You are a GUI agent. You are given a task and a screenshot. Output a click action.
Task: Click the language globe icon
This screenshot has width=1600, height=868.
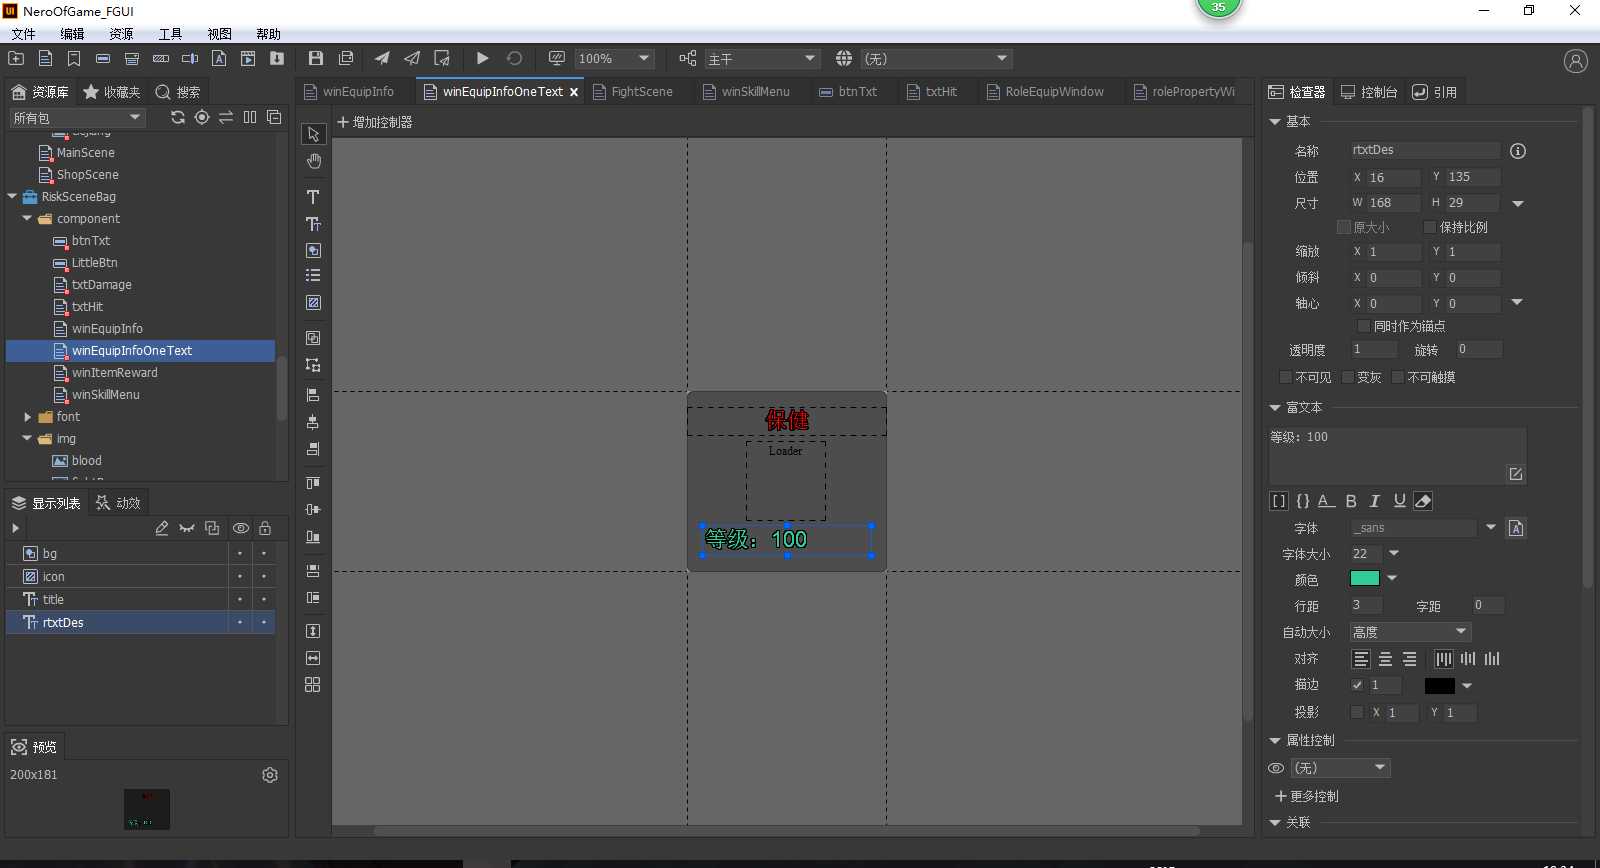point(844,59)
